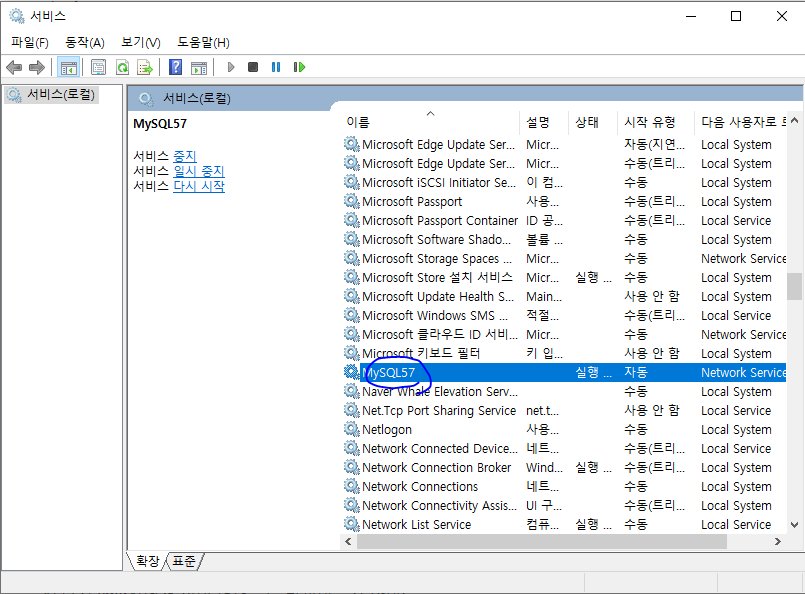Image resolution: width=805 pixels, height=594 pixels.
Task: Click the Forward arrow toolbar icon
Action: [37, 67]
